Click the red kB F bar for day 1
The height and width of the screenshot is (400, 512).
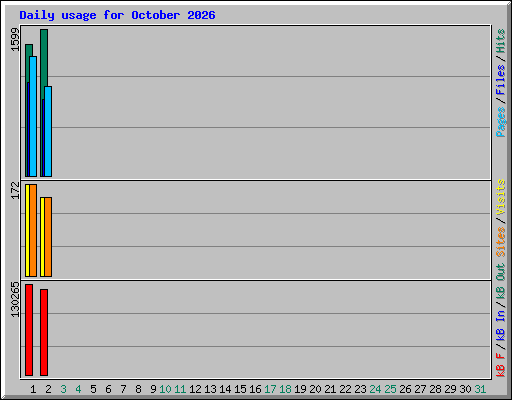click(29, 330)
